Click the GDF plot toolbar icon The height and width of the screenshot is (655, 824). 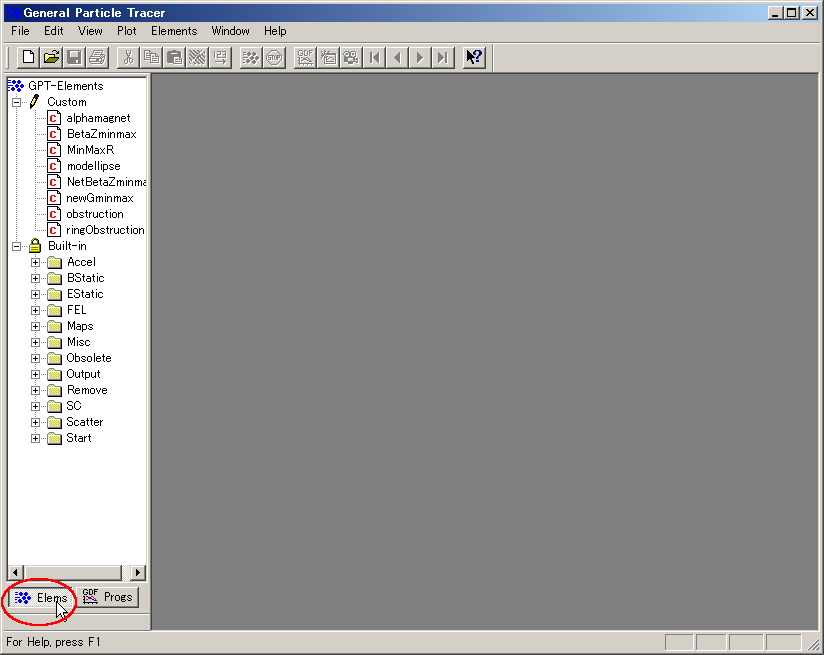pyautogui.click(x=305, y=57)
